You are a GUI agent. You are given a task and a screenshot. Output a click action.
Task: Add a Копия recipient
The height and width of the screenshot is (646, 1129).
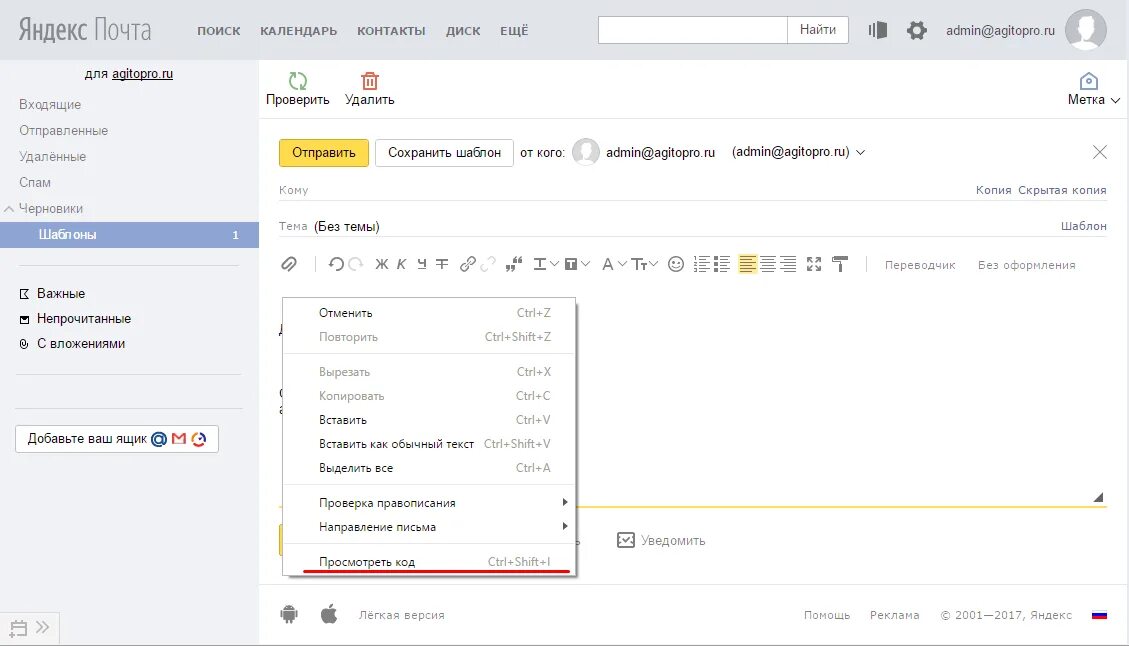993,190
